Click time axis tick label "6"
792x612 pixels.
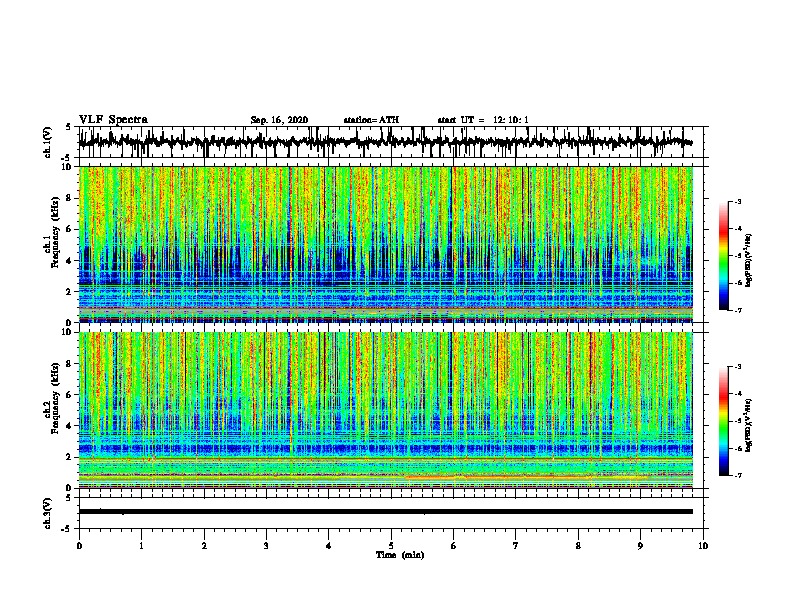[454, 546]
